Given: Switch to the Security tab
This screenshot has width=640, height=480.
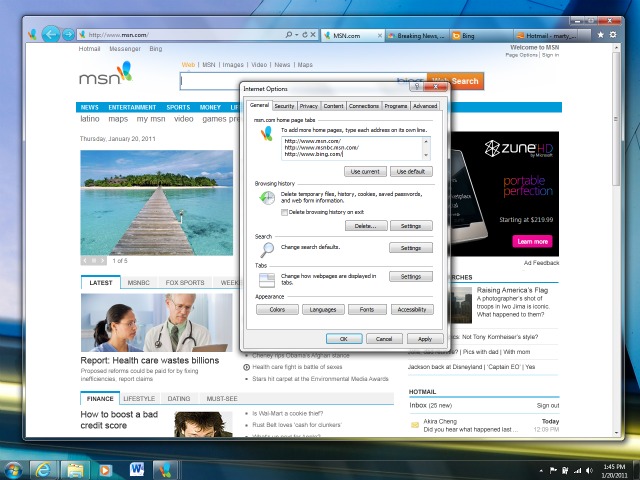Looking at the screenshot, I should coord(284,106).
